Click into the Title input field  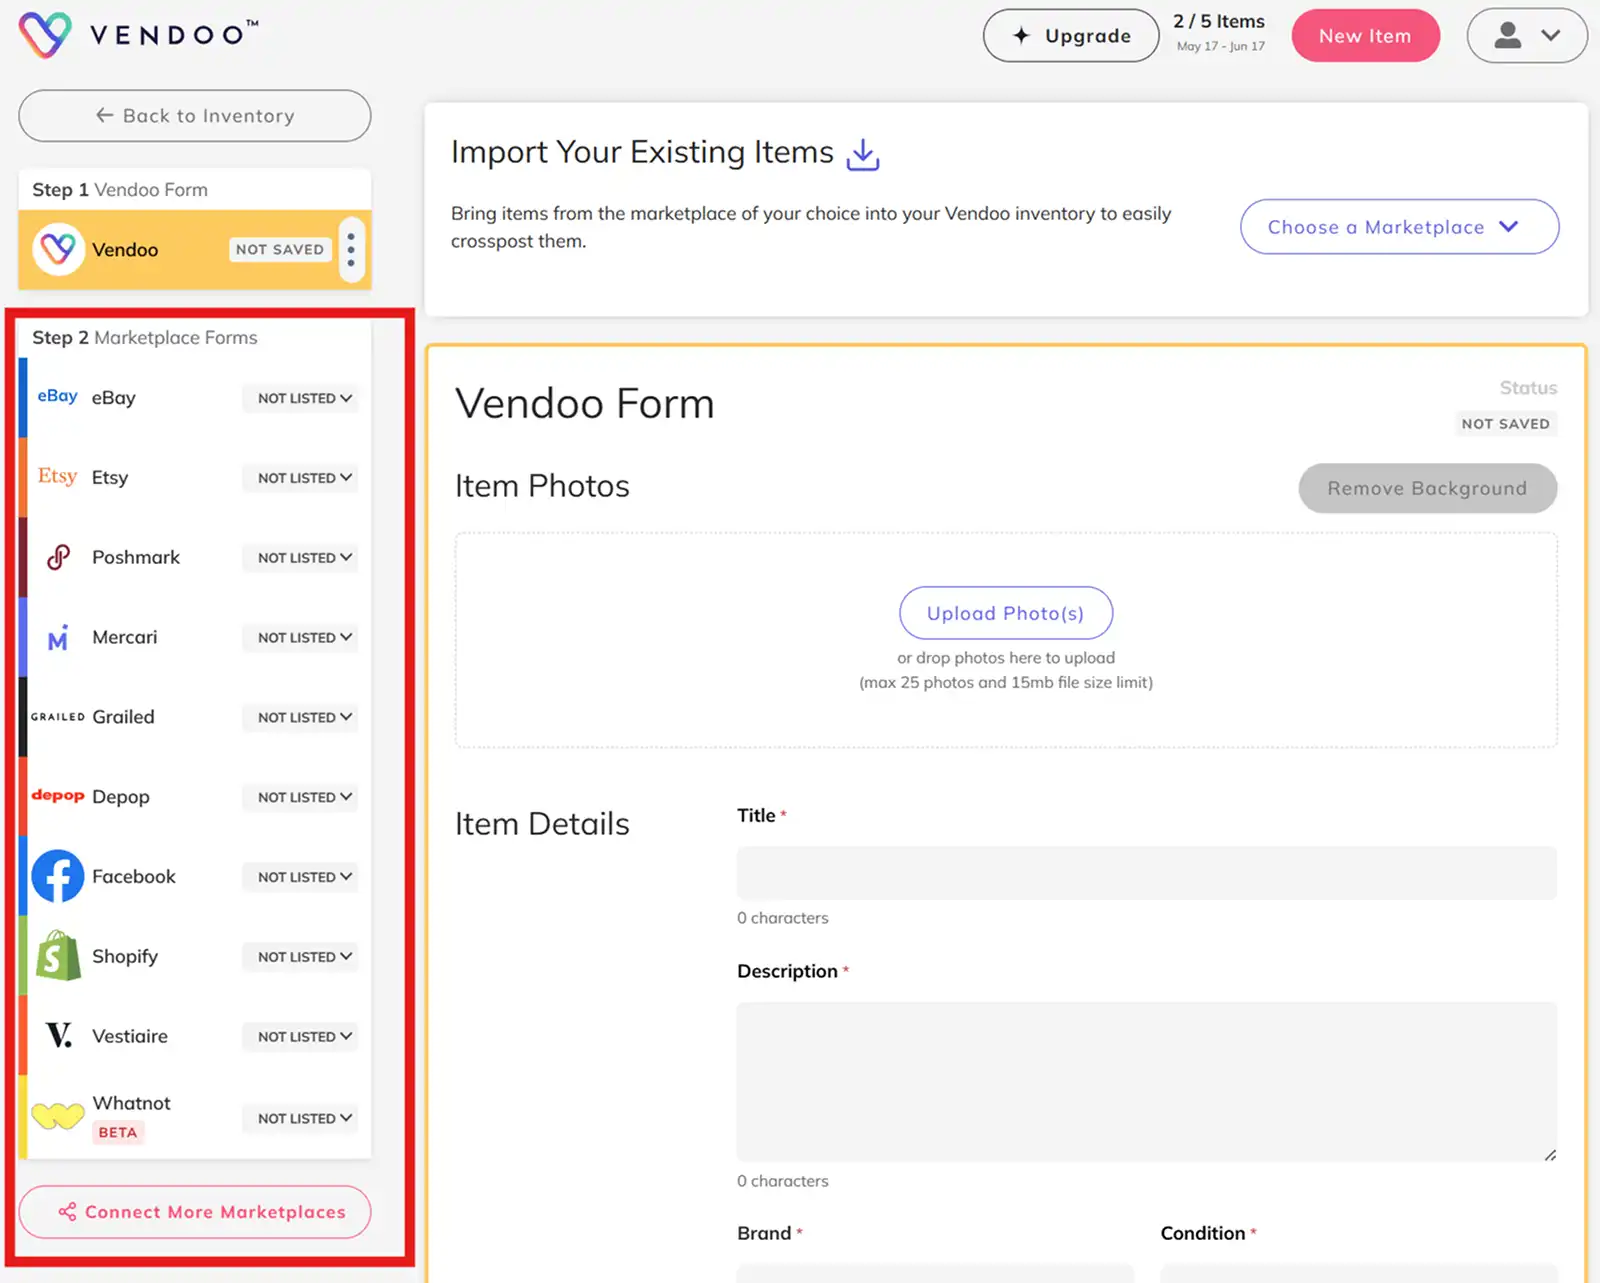(x=1147, y=873)
